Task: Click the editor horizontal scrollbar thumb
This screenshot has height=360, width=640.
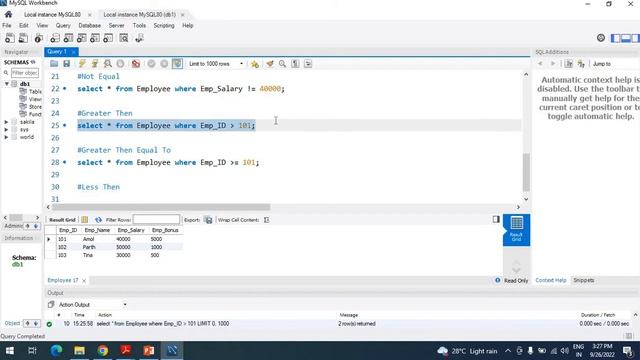Action: [x=161, y=207]
